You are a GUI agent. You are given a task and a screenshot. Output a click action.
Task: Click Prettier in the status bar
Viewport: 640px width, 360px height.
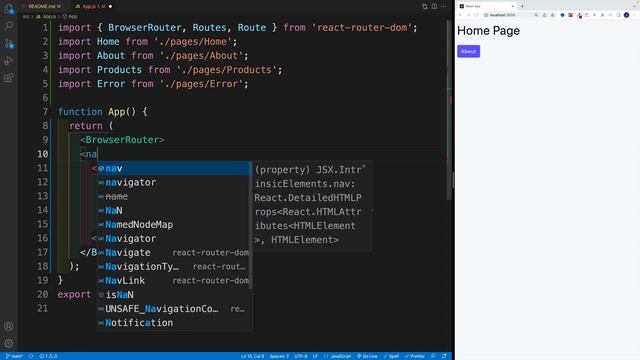pyautogui.click(x=415, y=356)
